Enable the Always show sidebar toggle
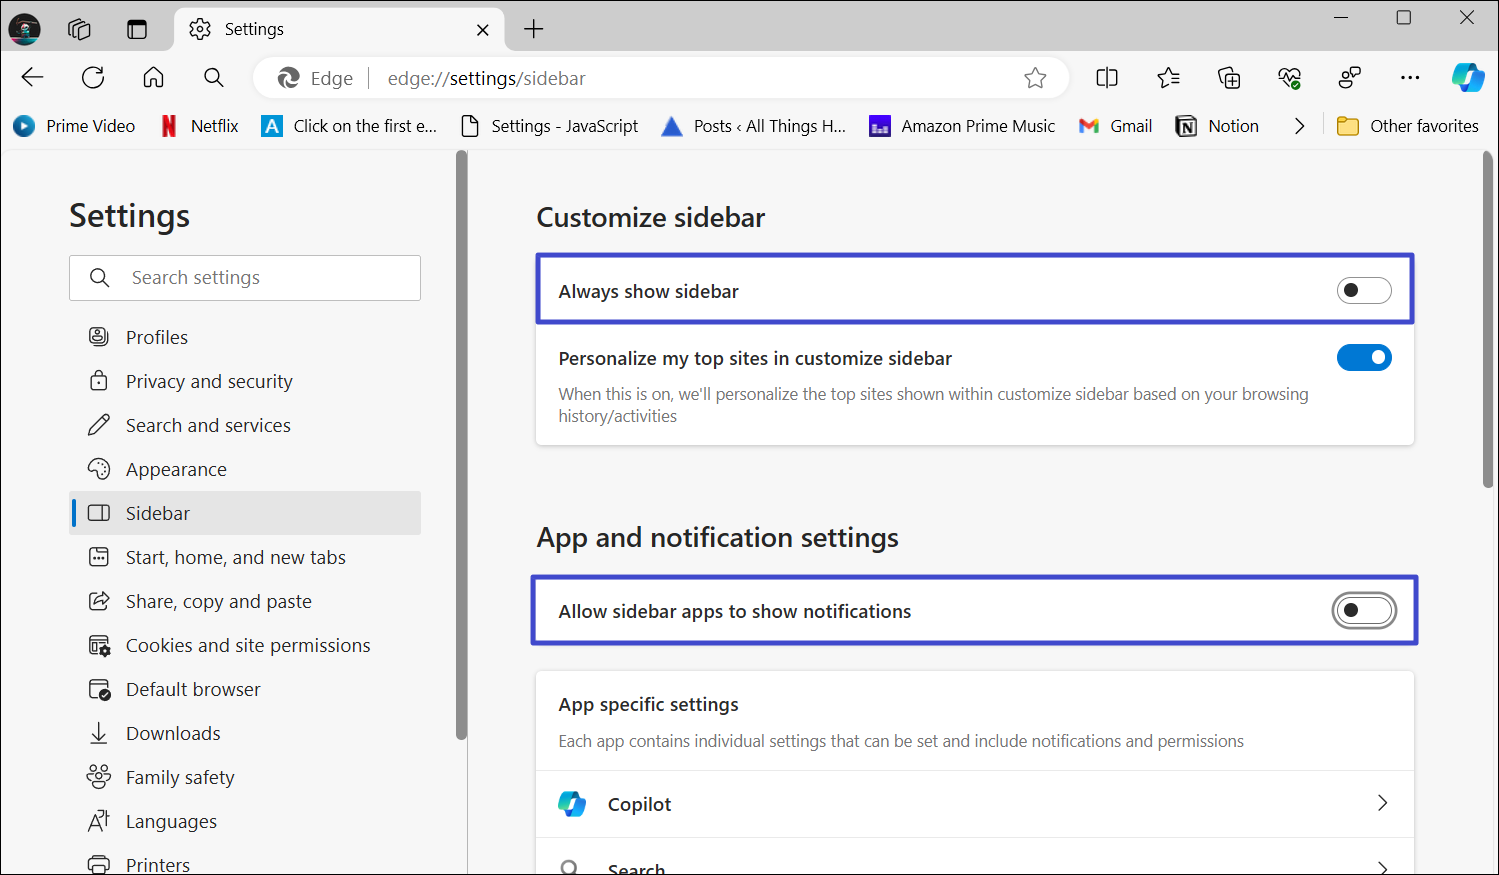 (1363, 291)
